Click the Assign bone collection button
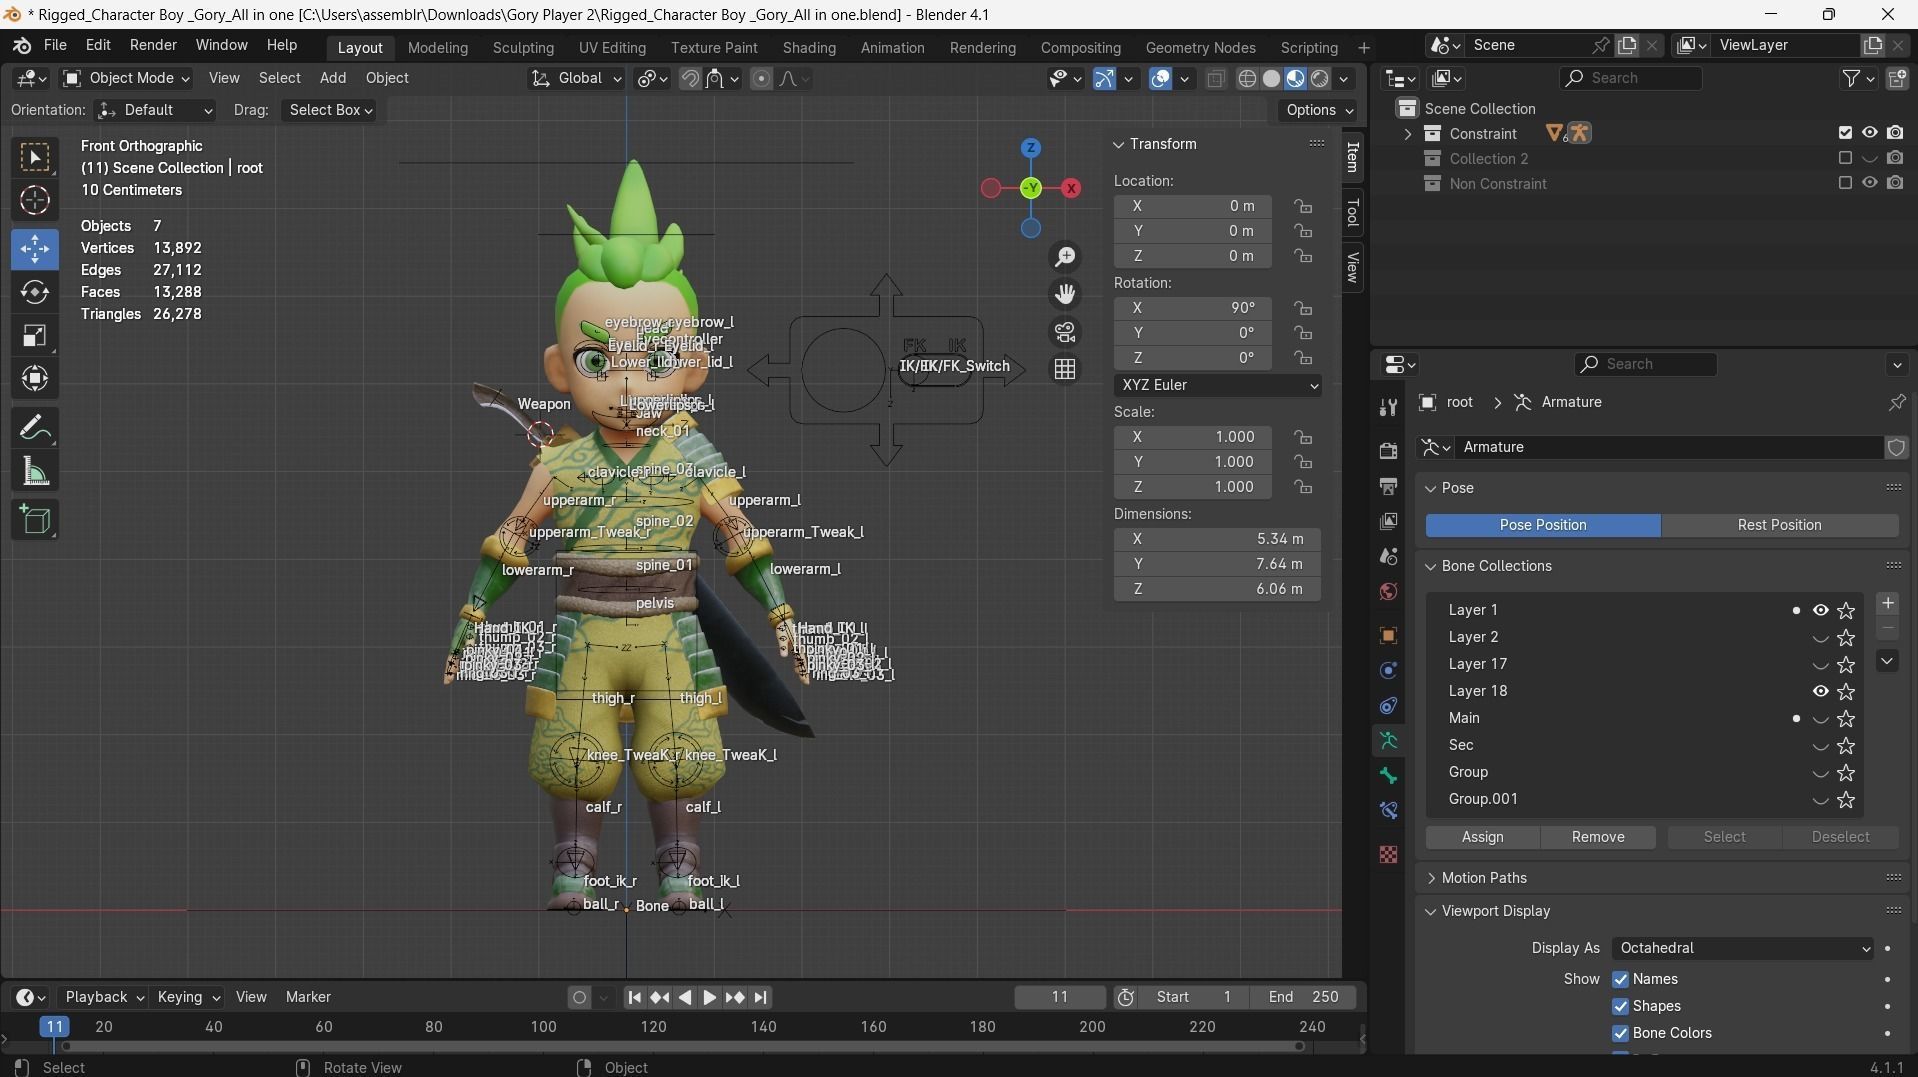Image resolution: width=1918 pixels, height=1077 pixels. coord(1482,837)
